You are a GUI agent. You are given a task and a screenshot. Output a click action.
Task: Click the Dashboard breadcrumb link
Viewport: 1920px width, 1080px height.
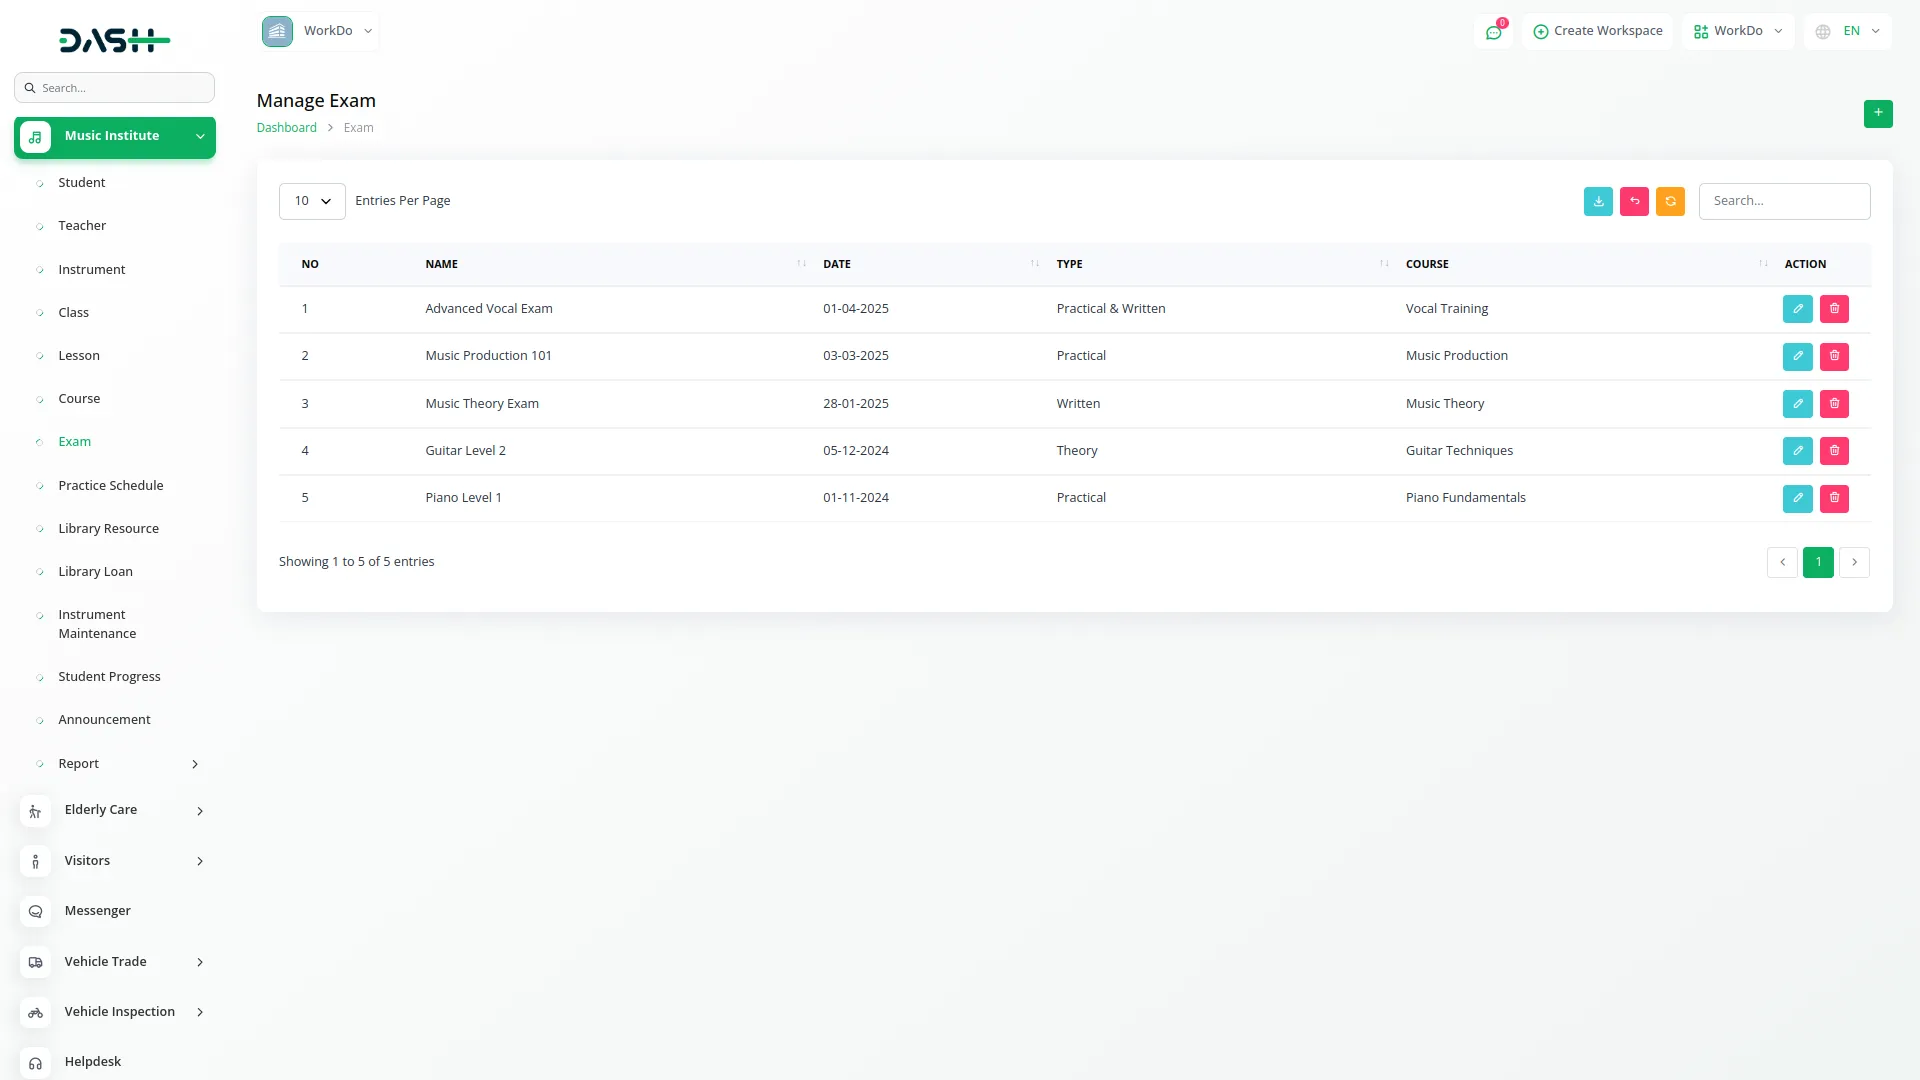286,128
